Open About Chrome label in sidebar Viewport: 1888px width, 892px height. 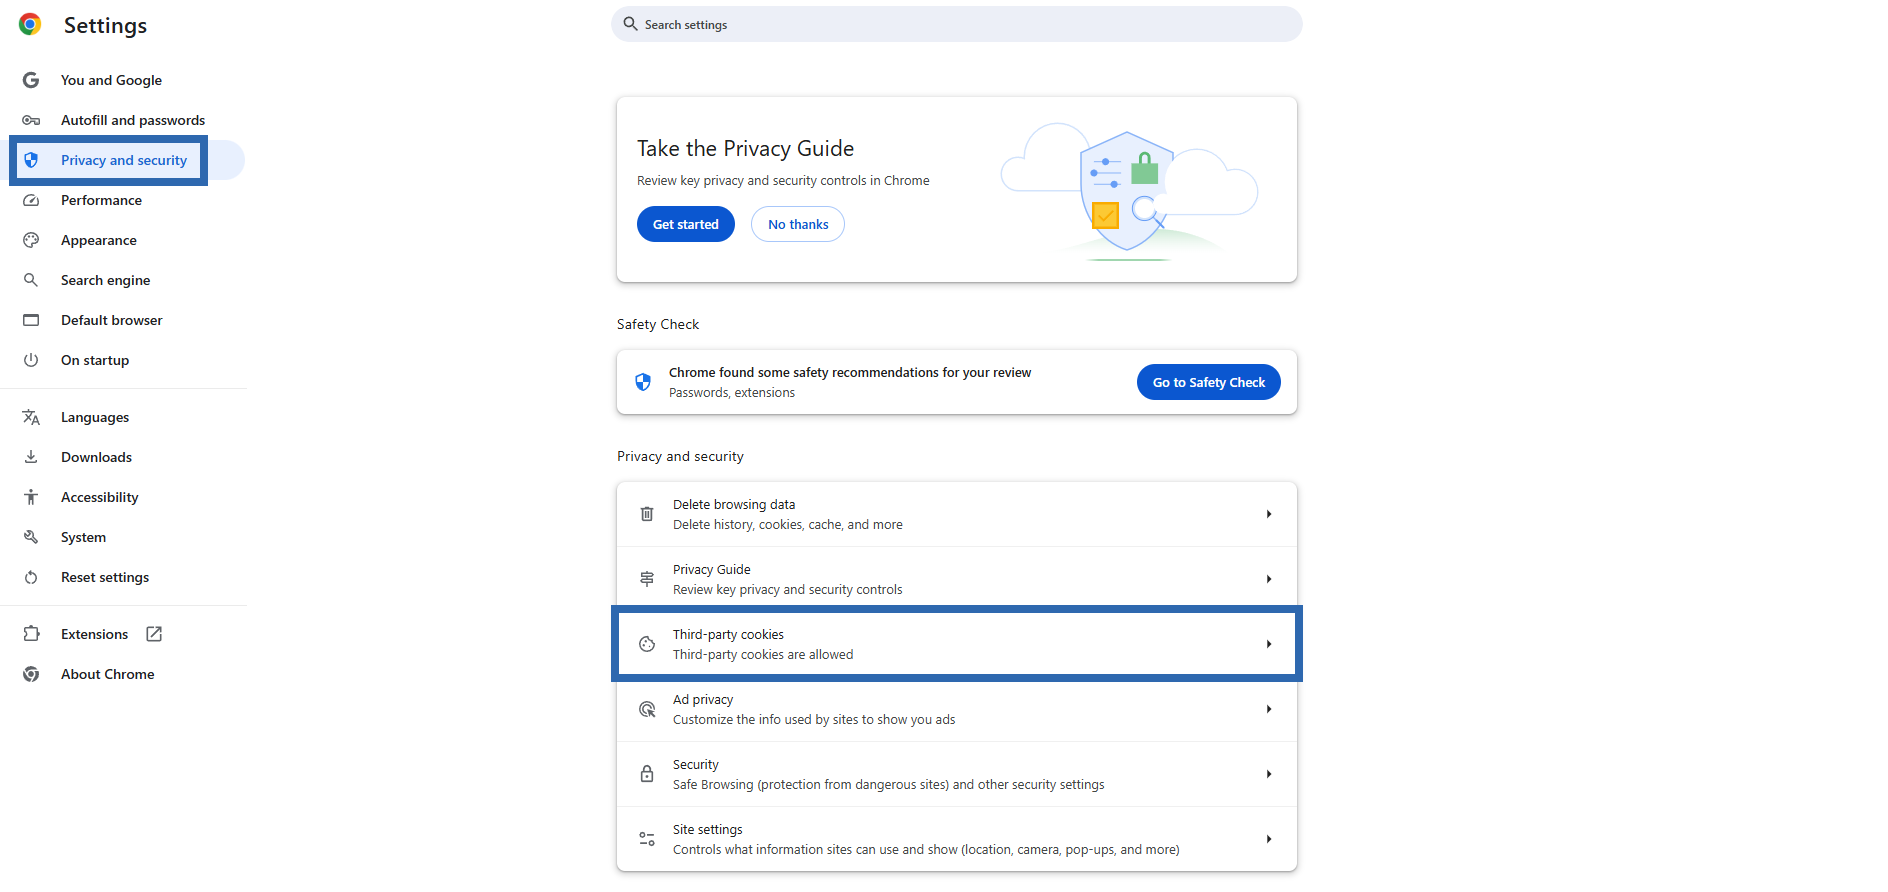tap(108, 674)
